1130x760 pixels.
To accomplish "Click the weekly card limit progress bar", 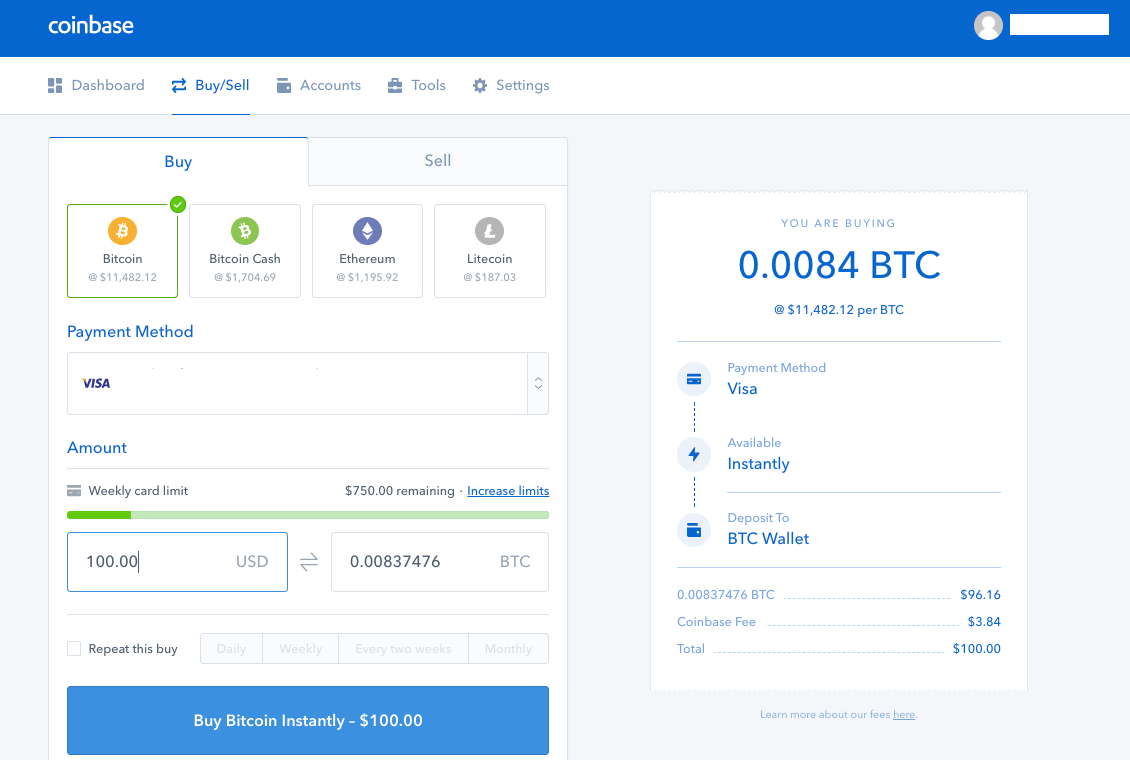I will coord(308,515).
